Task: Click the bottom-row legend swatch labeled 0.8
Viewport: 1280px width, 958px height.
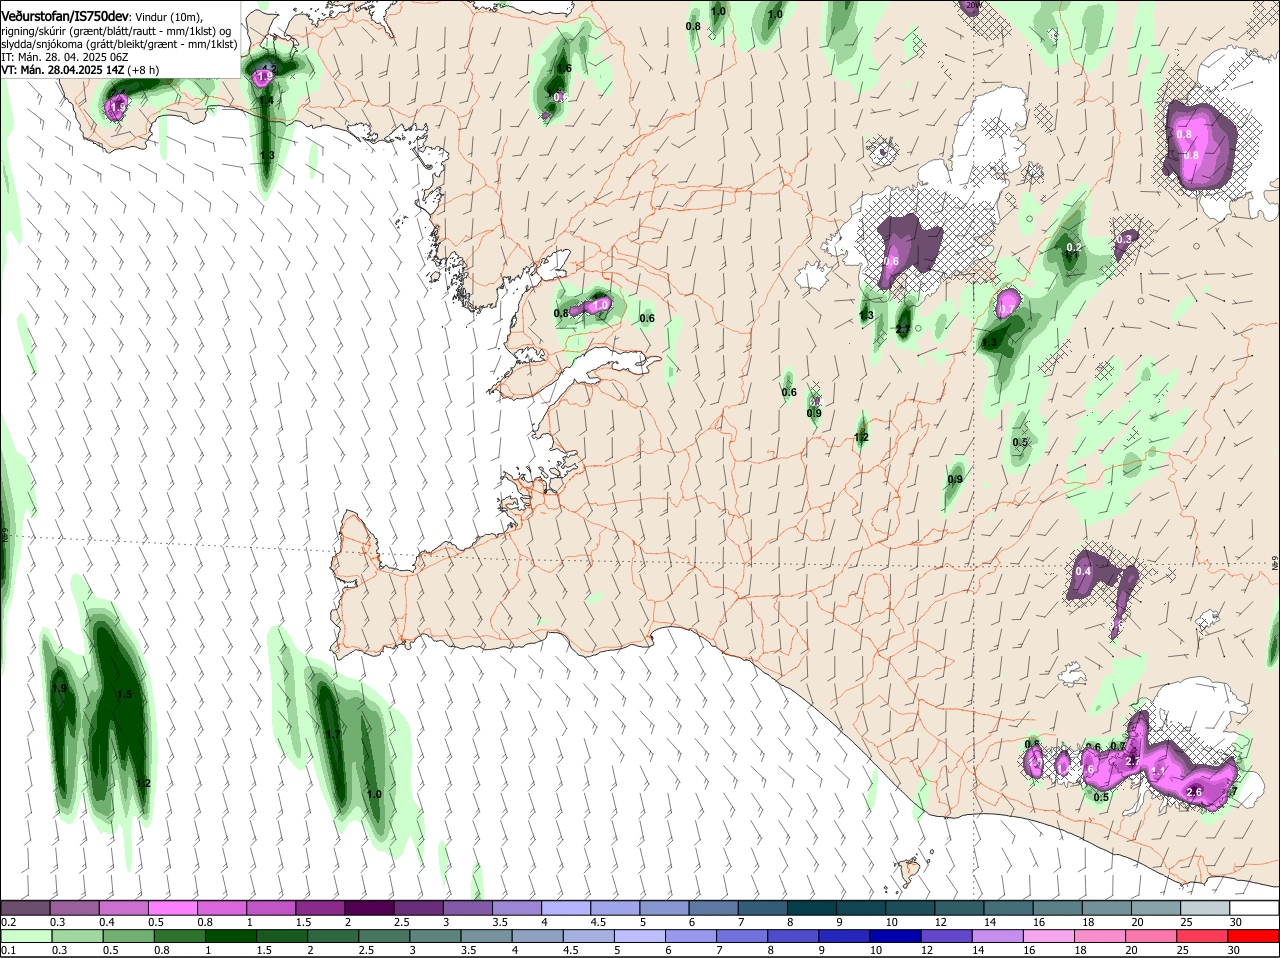Action: (x=179, y=936)
